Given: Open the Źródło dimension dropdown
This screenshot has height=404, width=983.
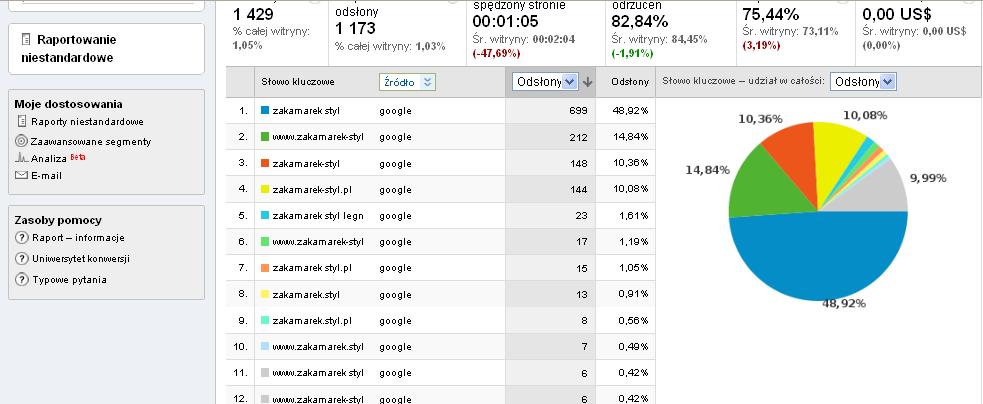Looking at the screenshot, I should [x=407, y=82].
